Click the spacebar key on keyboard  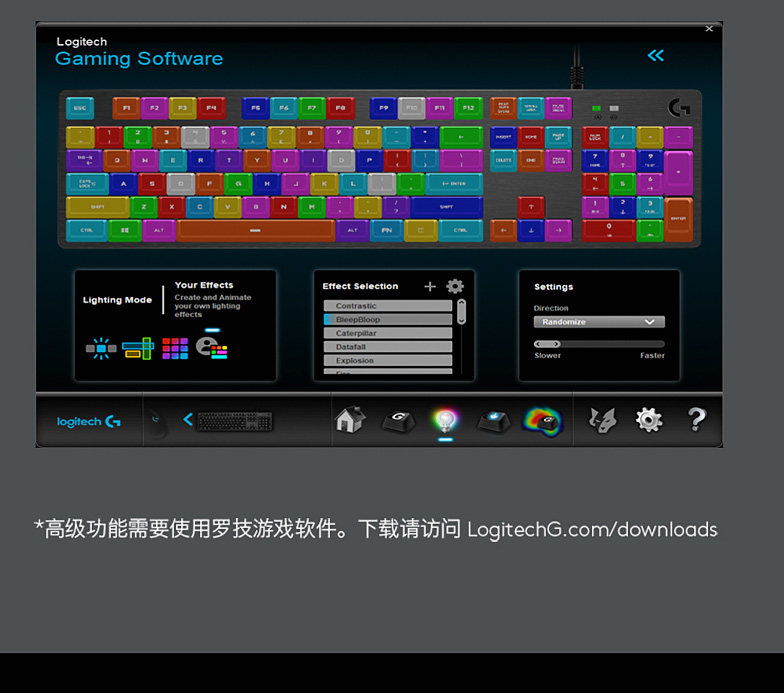(x=256, y=230)
